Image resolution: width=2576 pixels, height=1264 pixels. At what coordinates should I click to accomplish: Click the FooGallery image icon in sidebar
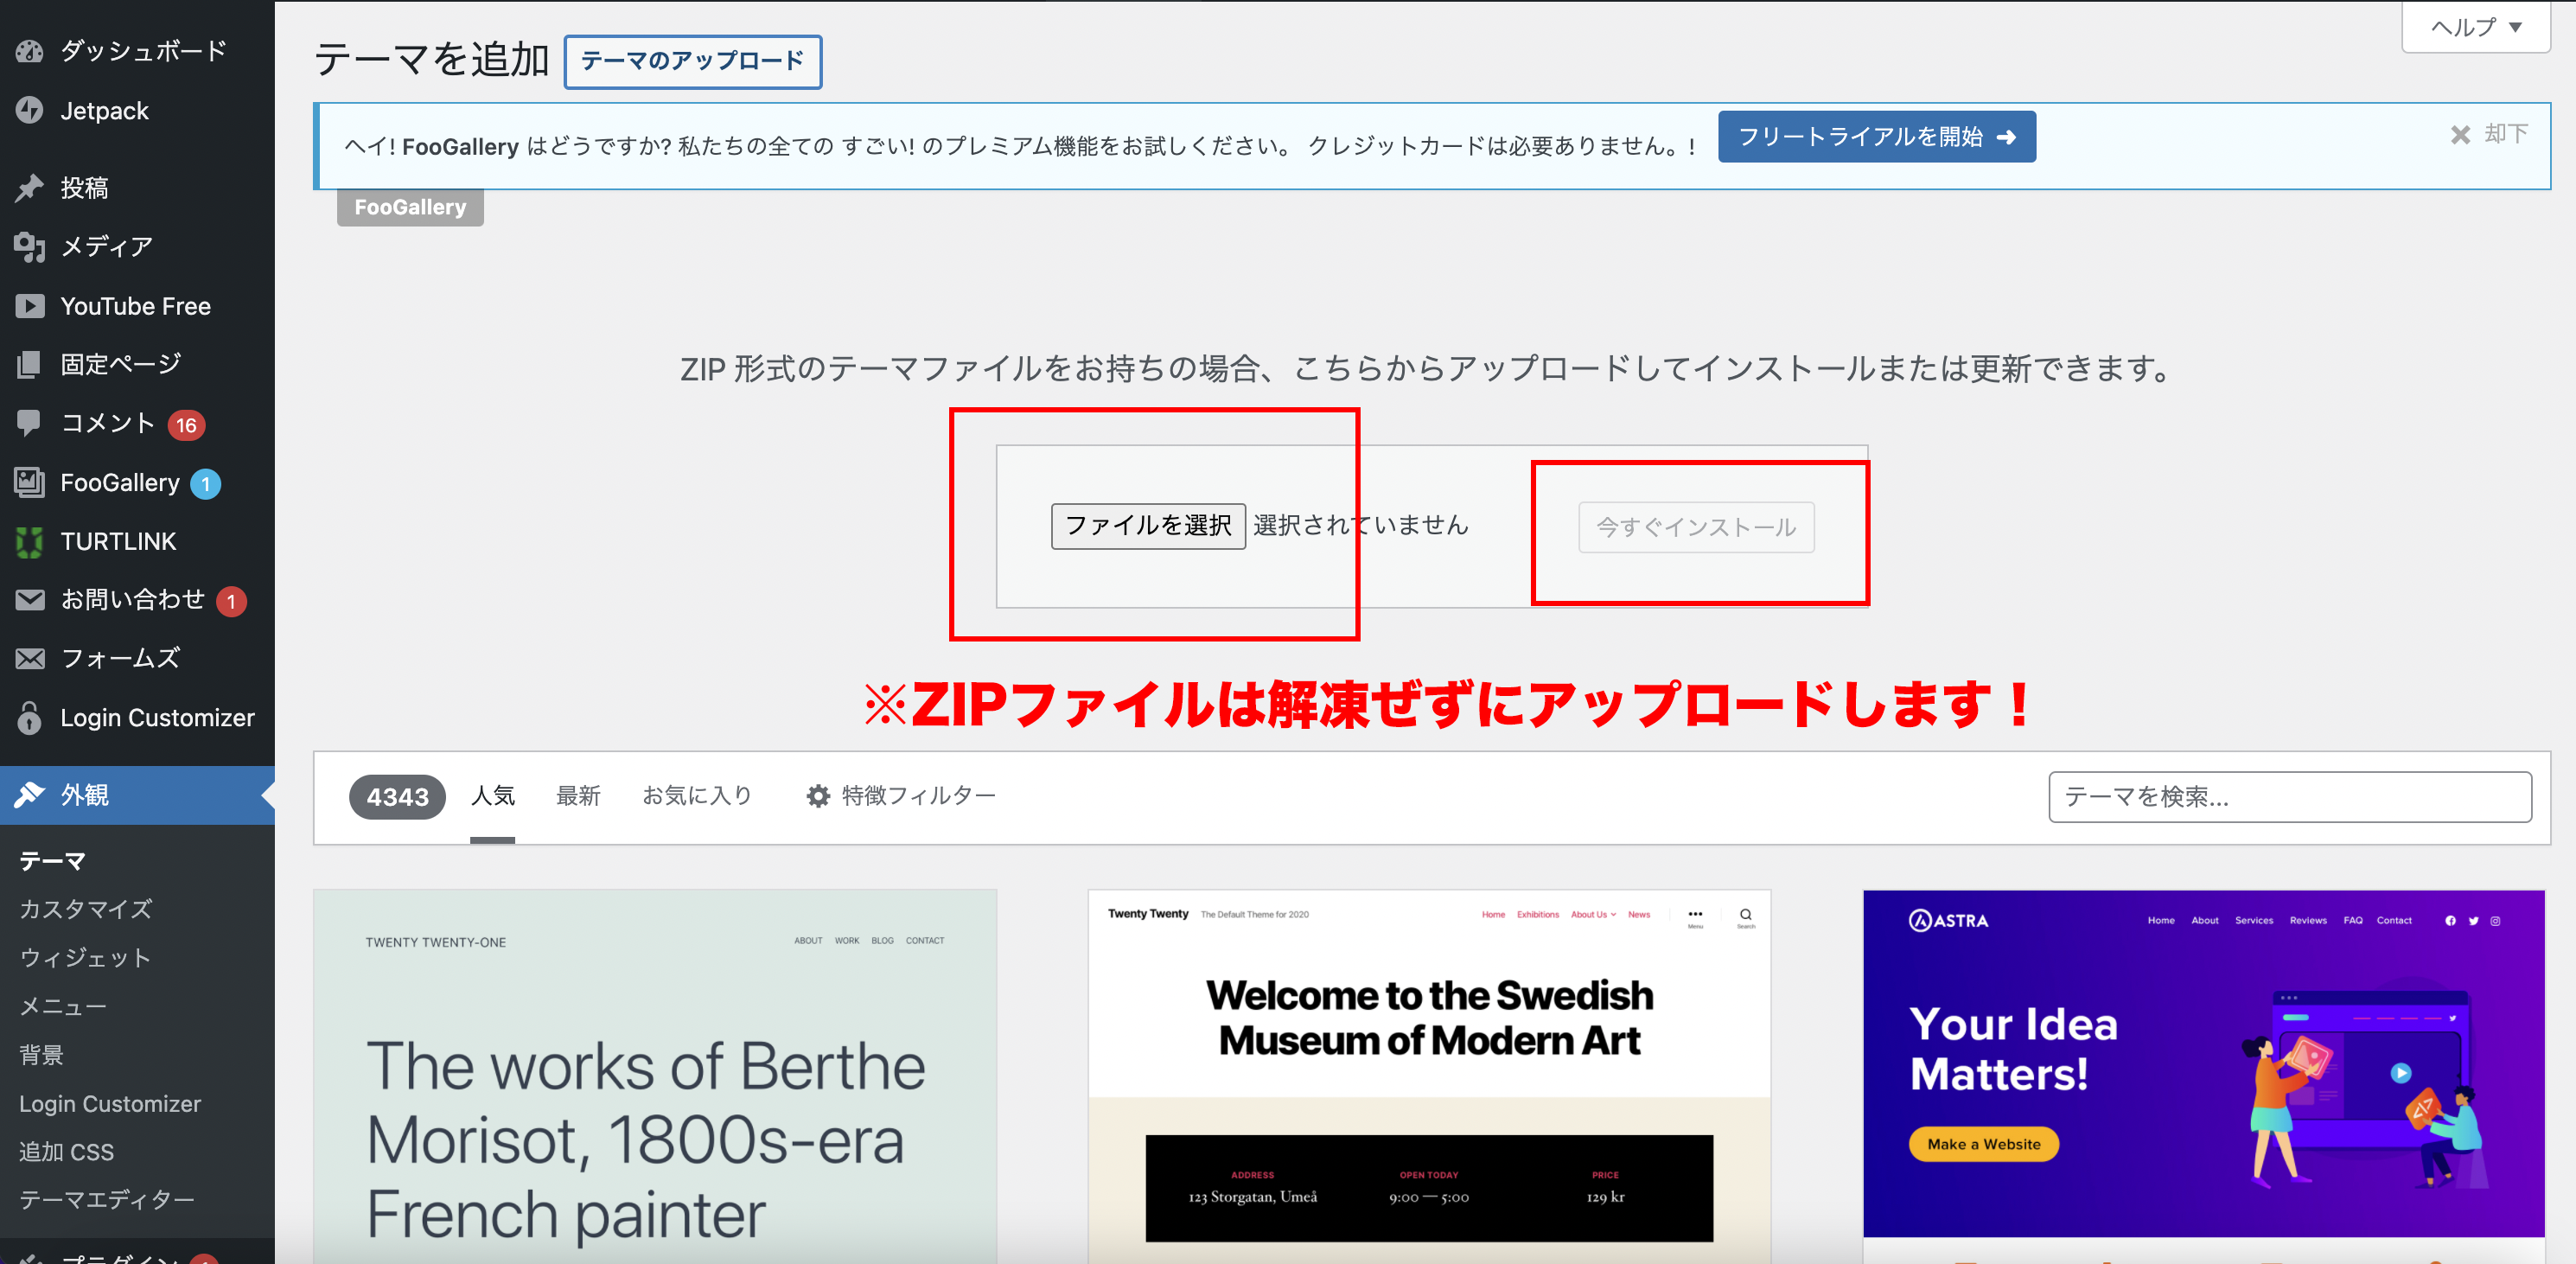pos(30,482)
